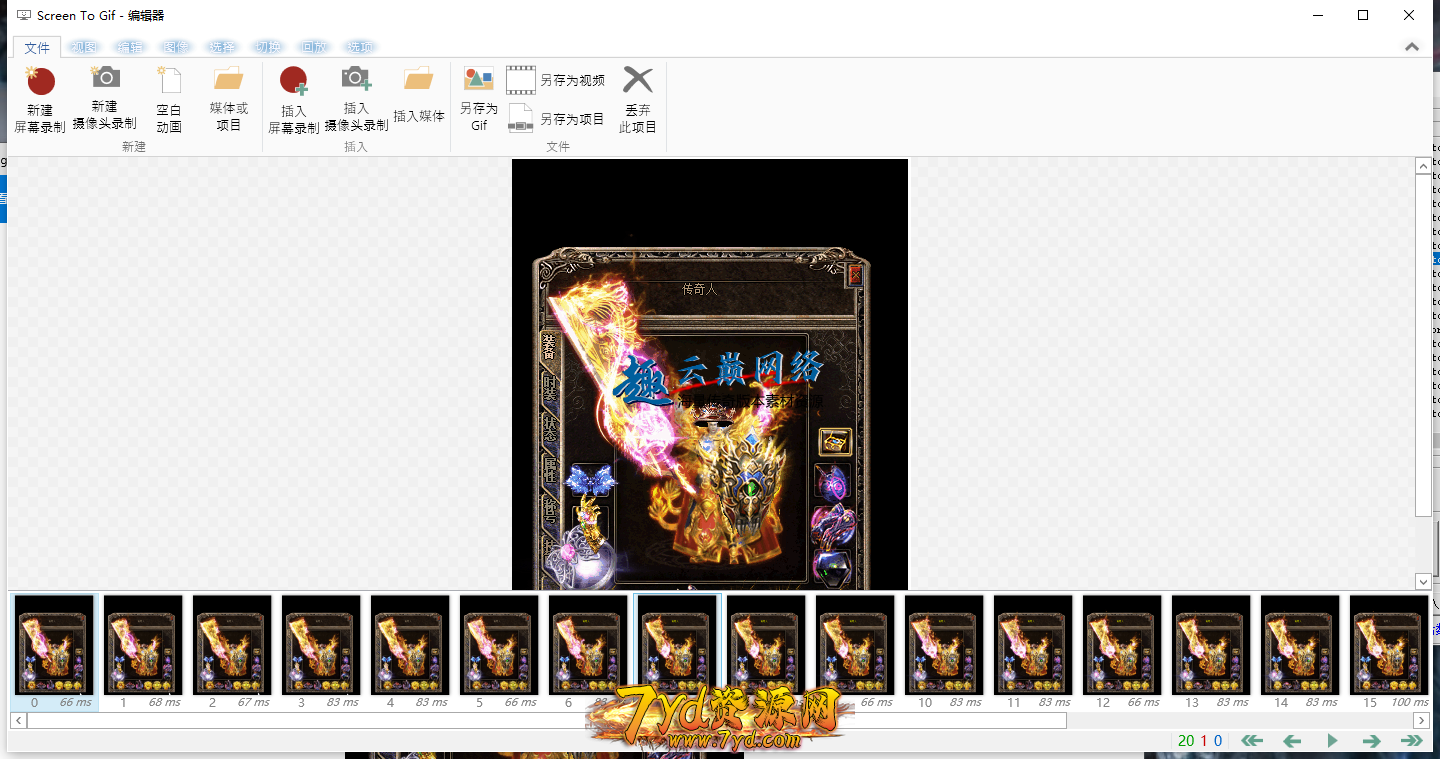This screenshot has width=1440, height=759.
Task: Insert a webcam recording
Action: (x=356, y=100)
